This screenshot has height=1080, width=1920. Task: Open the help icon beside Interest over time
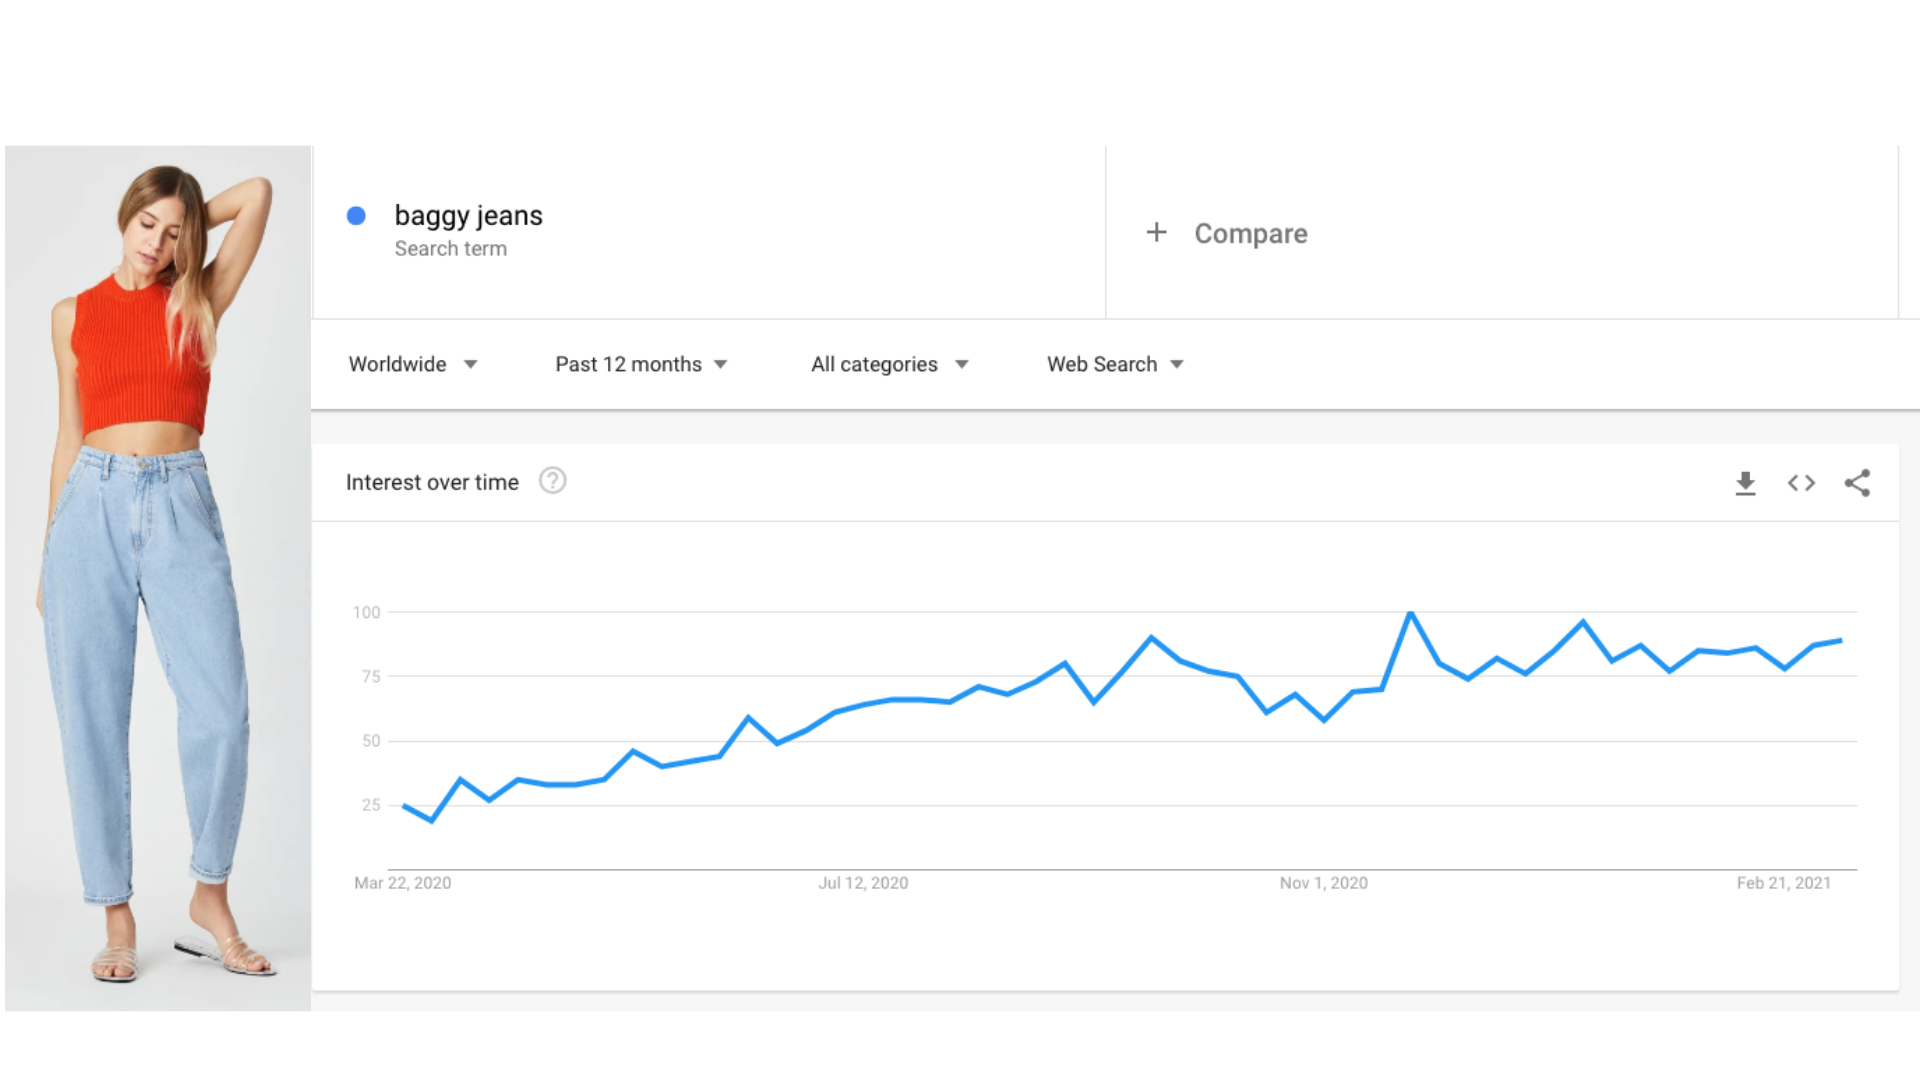pyautogui.click(x=552, y=481)
